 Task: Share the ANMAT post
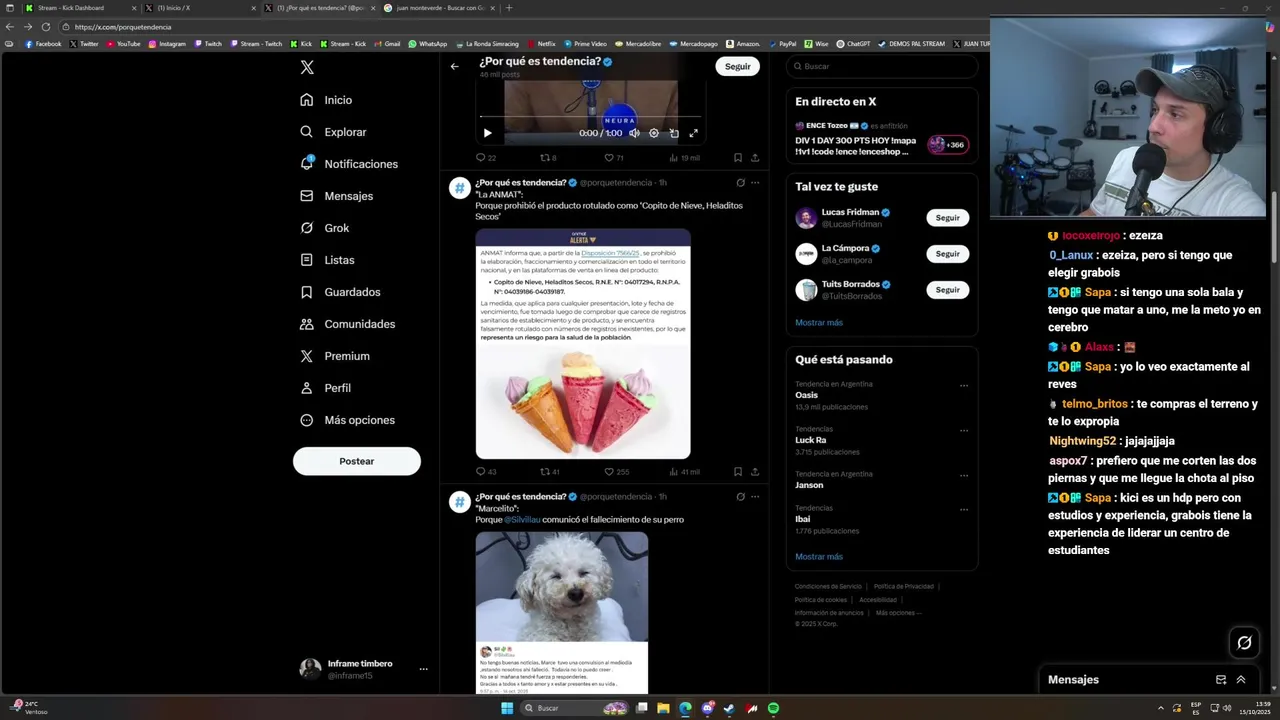point(755,472)
